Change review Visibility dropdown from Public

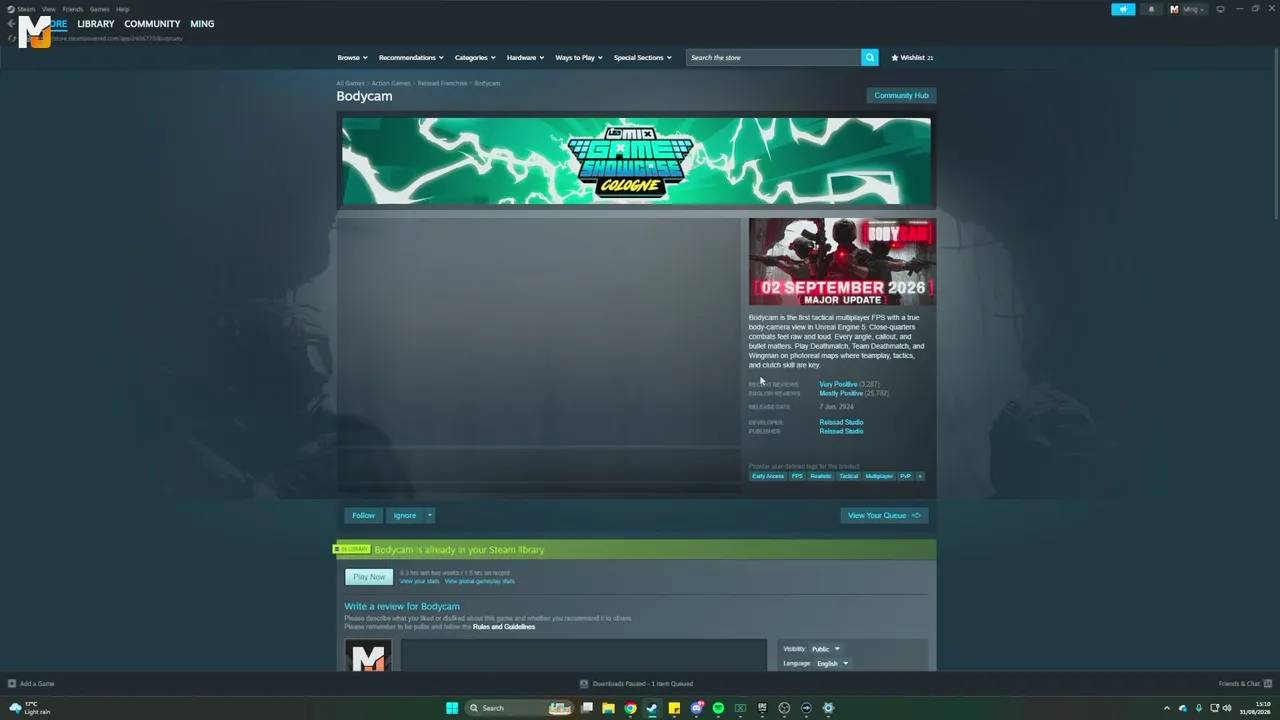pyautogui.click(x=825, y=649)
